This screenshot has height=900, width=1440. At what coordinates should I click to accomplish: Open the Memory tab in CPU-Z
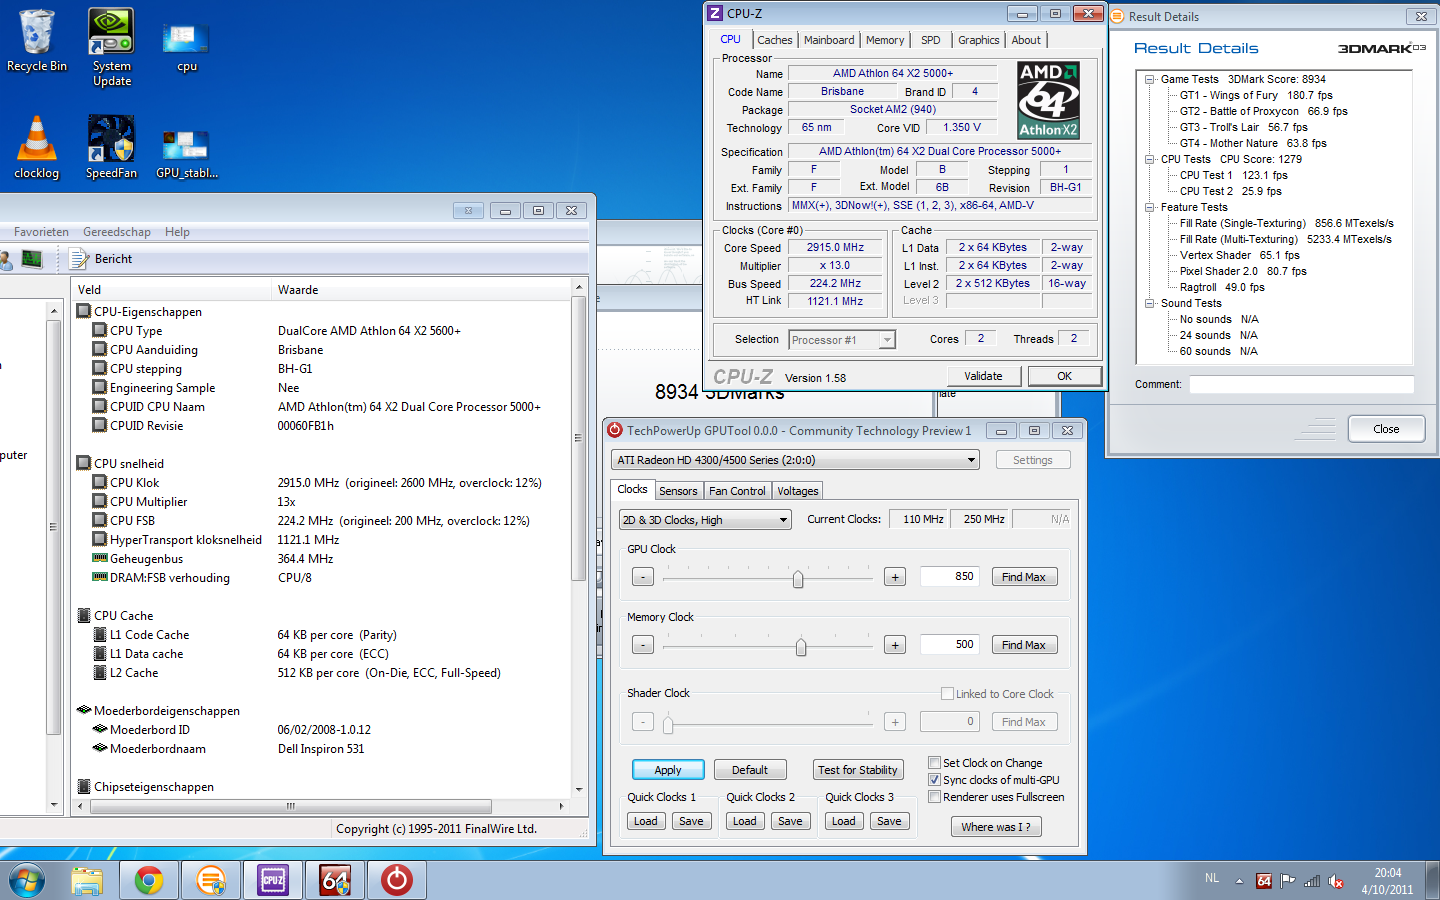[885, 40]
